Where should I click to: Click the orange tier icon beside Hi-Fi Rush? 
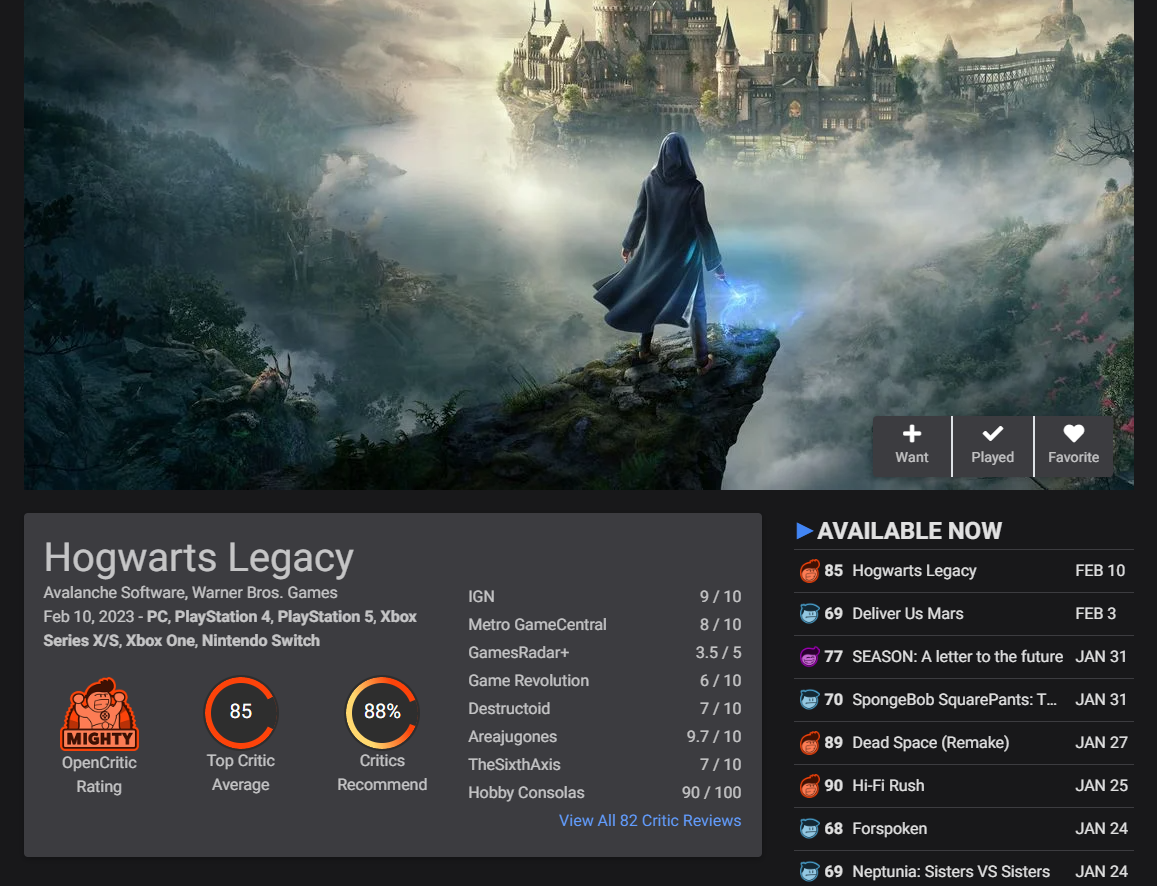point(809,786)
